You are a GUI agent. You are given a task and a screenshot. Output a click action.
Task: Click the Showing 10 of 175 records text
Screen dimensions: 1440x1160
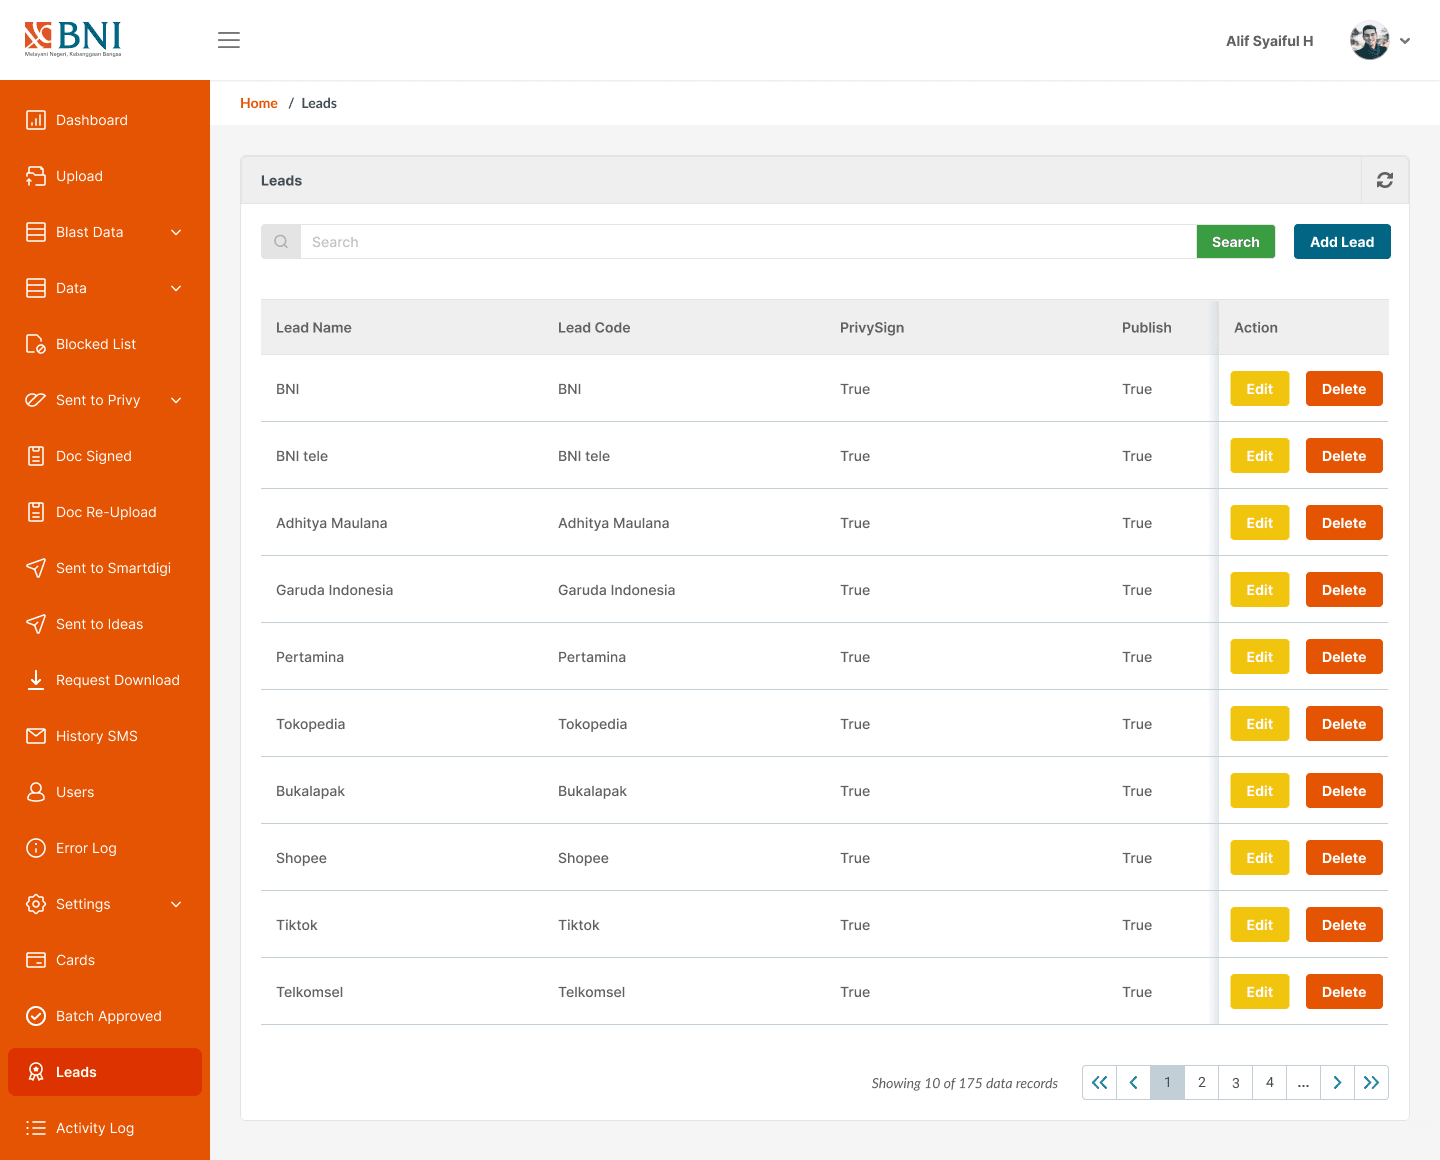coord(965,1083)
